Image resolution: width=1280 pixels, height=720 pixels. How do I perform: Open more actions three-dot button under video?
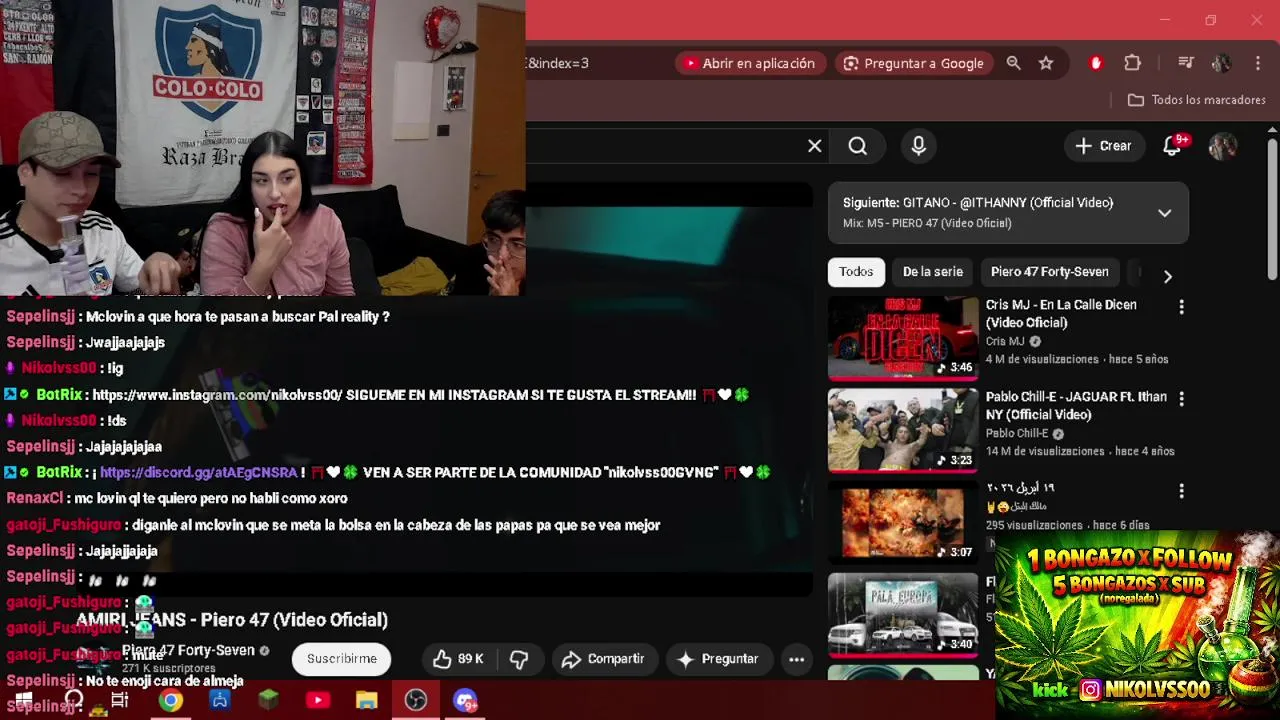796,659
